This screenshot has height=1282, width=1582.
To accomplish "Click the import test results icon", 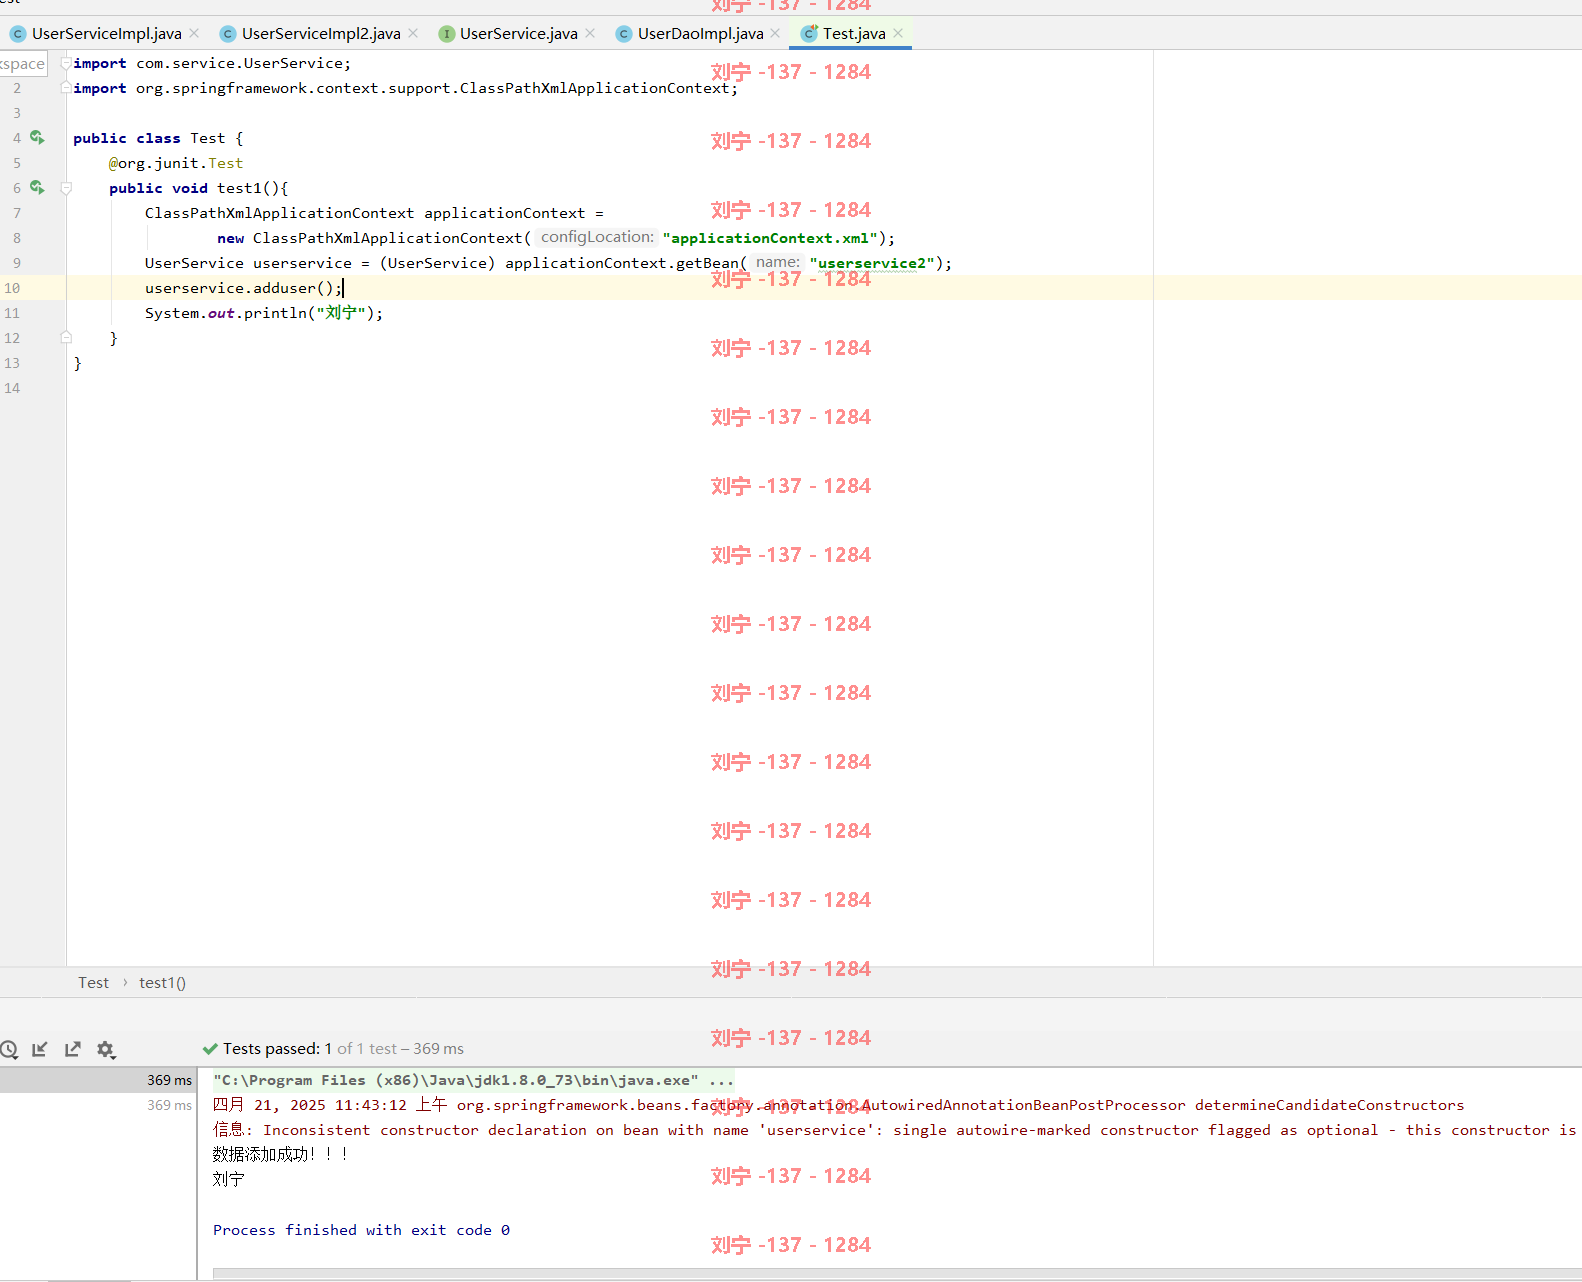I will tap(40, 1049).
